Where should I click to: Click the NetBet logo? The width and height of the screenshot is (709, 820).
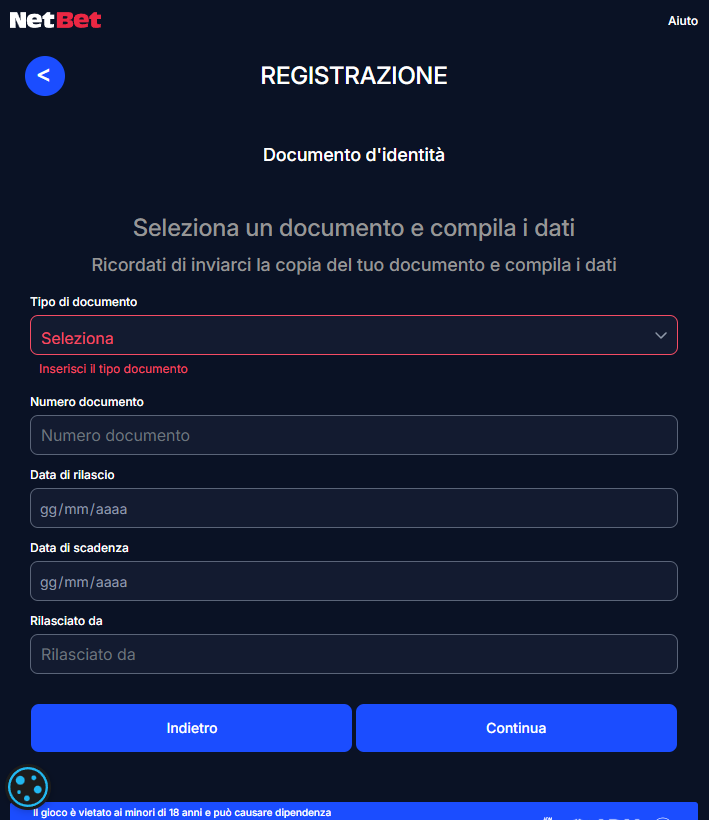point(55,19)
